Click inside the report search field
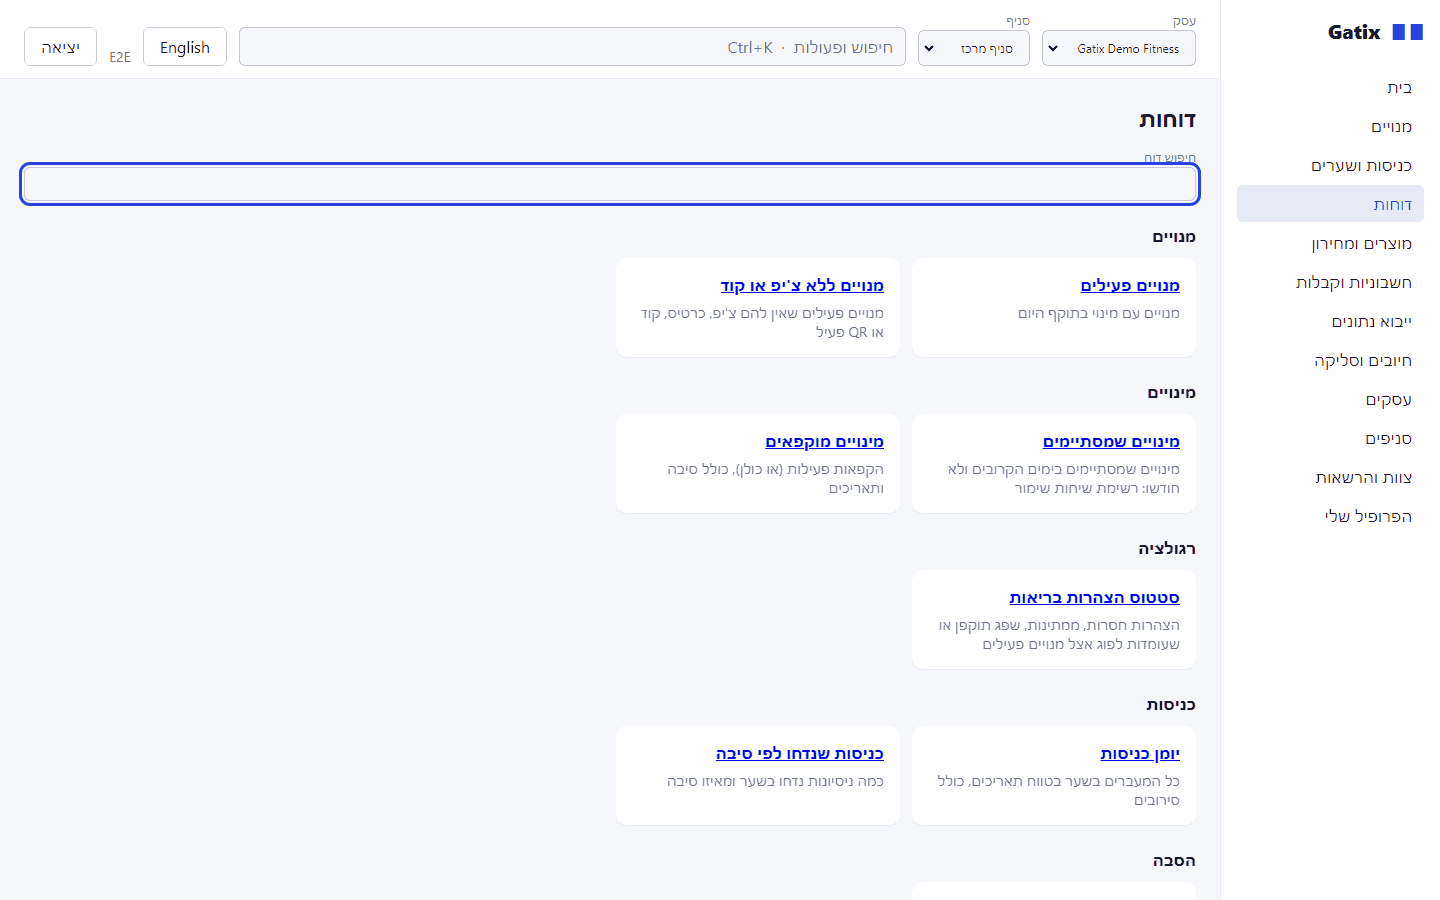The image size is (1440, 900). pyautogui.click(x=610, y=184)
